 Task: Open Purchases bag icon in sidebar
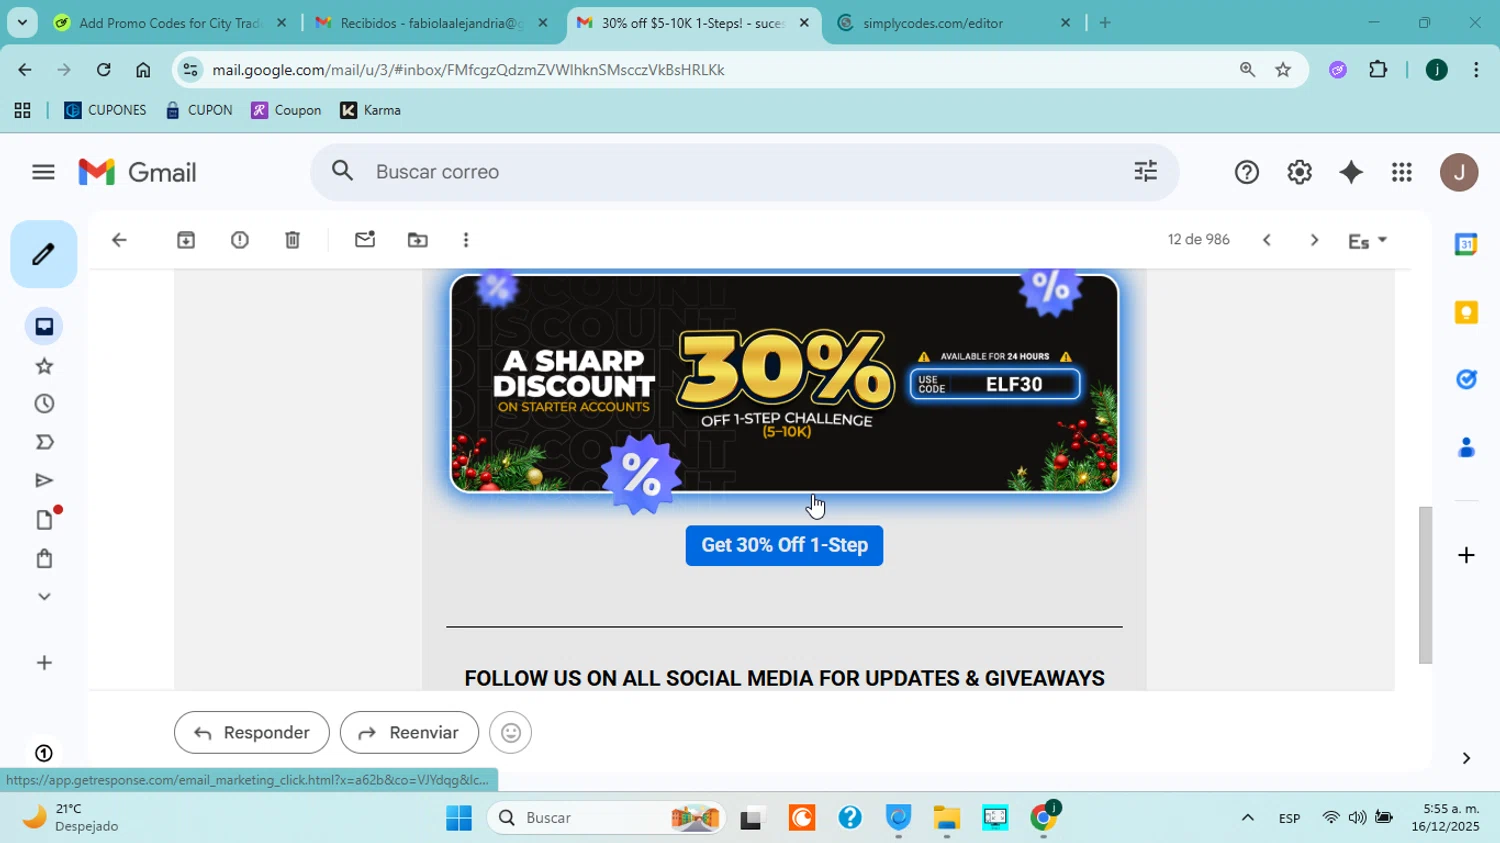click(44, 558)
